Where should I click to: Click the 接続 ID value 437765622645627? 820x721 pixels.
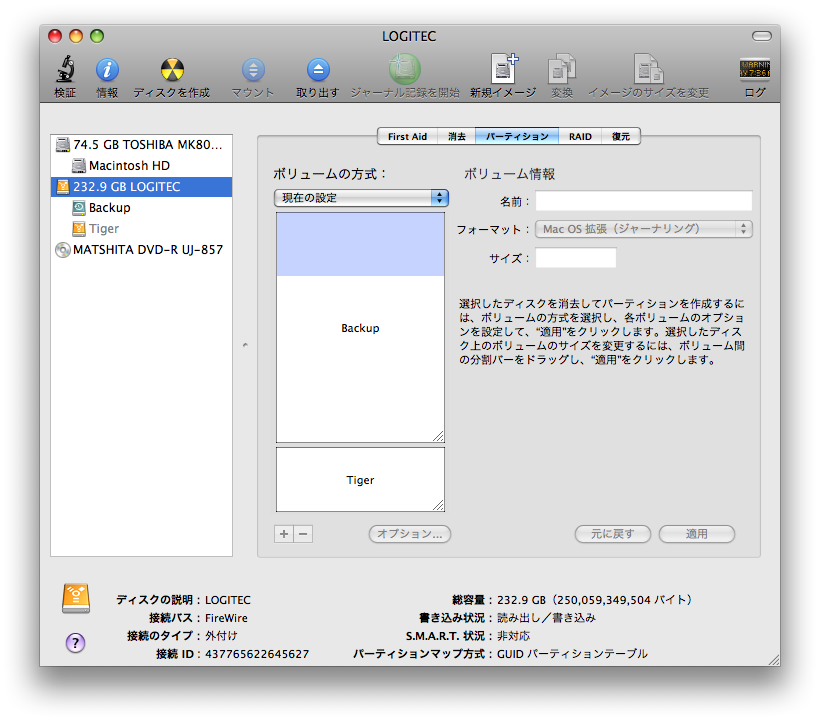(x=257, y=654)
